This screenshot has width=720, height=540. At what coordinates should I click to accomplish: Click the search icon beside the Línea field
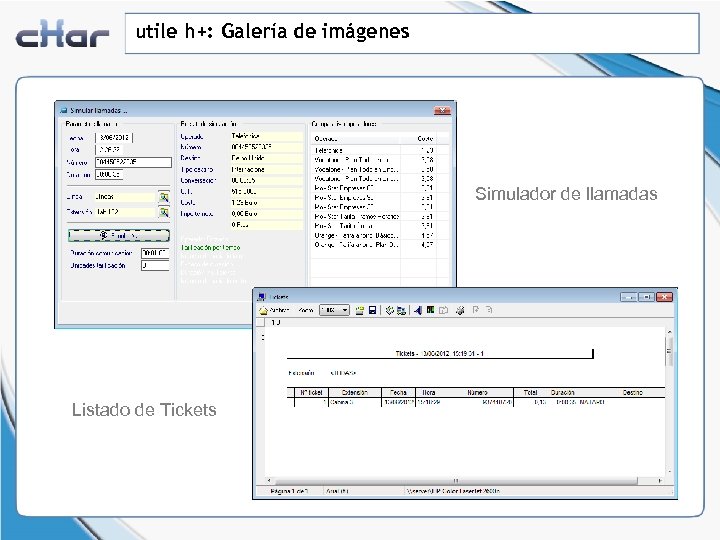tap(164, 197)
